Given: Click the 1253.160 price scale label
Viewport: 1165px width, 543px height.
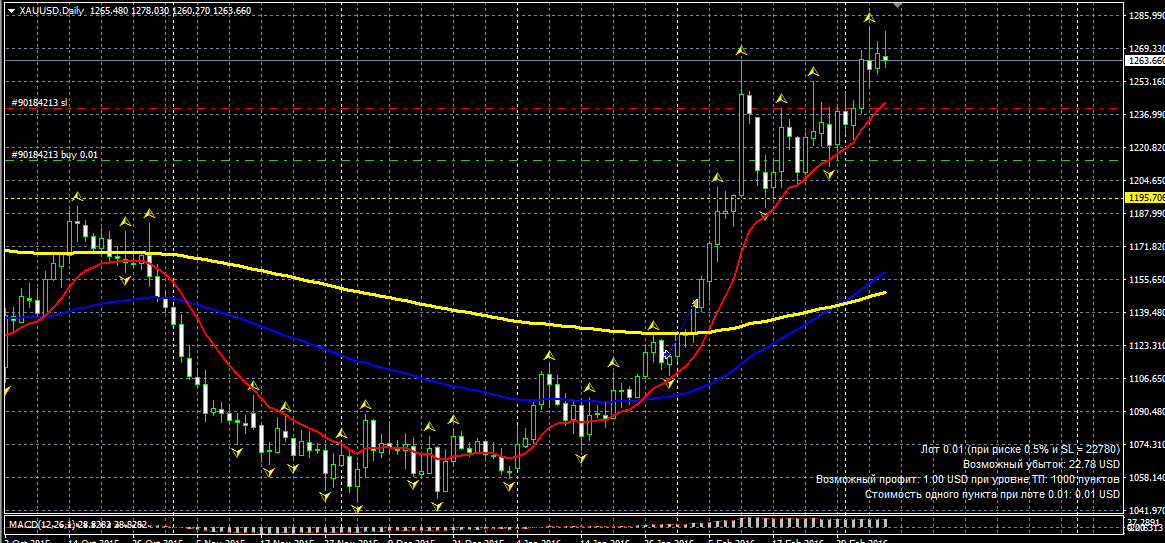Looking at the screenshot, I should point(1146,81).
